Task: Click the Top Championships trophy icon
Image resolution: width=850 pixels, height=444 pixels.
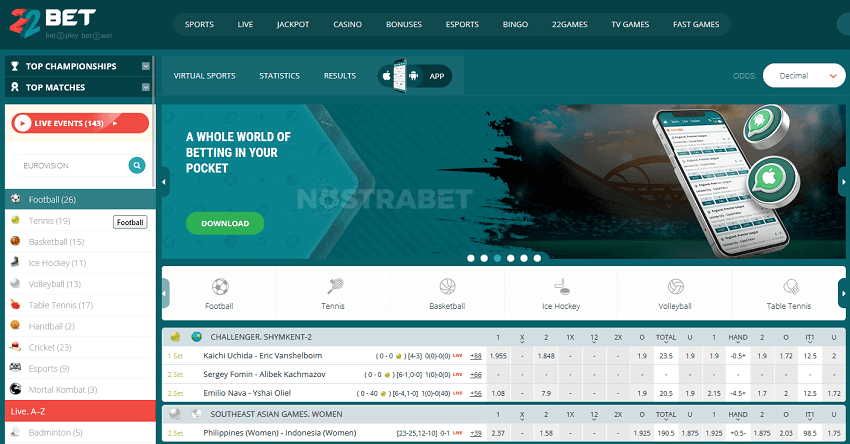Action: [15, 66]
